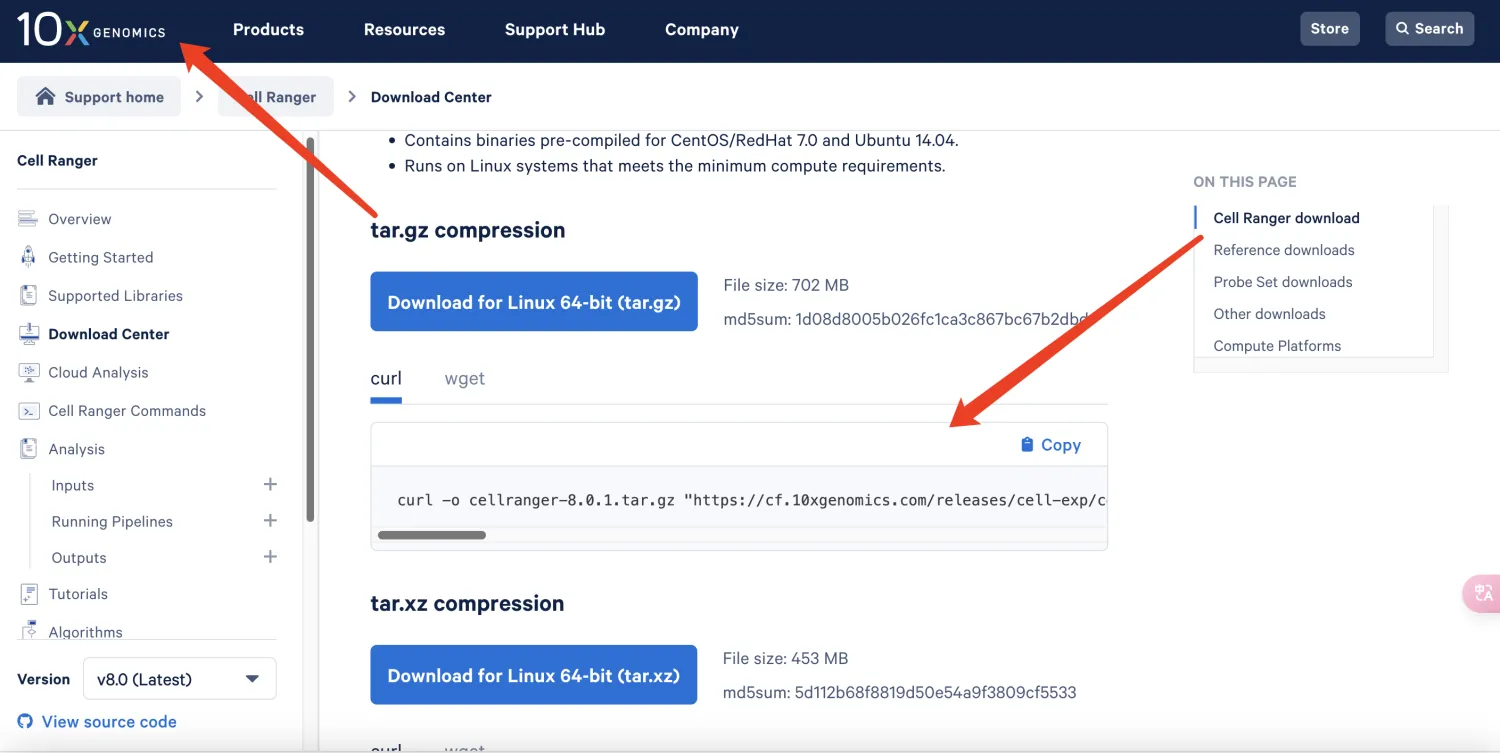Jump to Reference downloads section
The width and height of the screenshot is (1500, 753).
[1284, 250]
